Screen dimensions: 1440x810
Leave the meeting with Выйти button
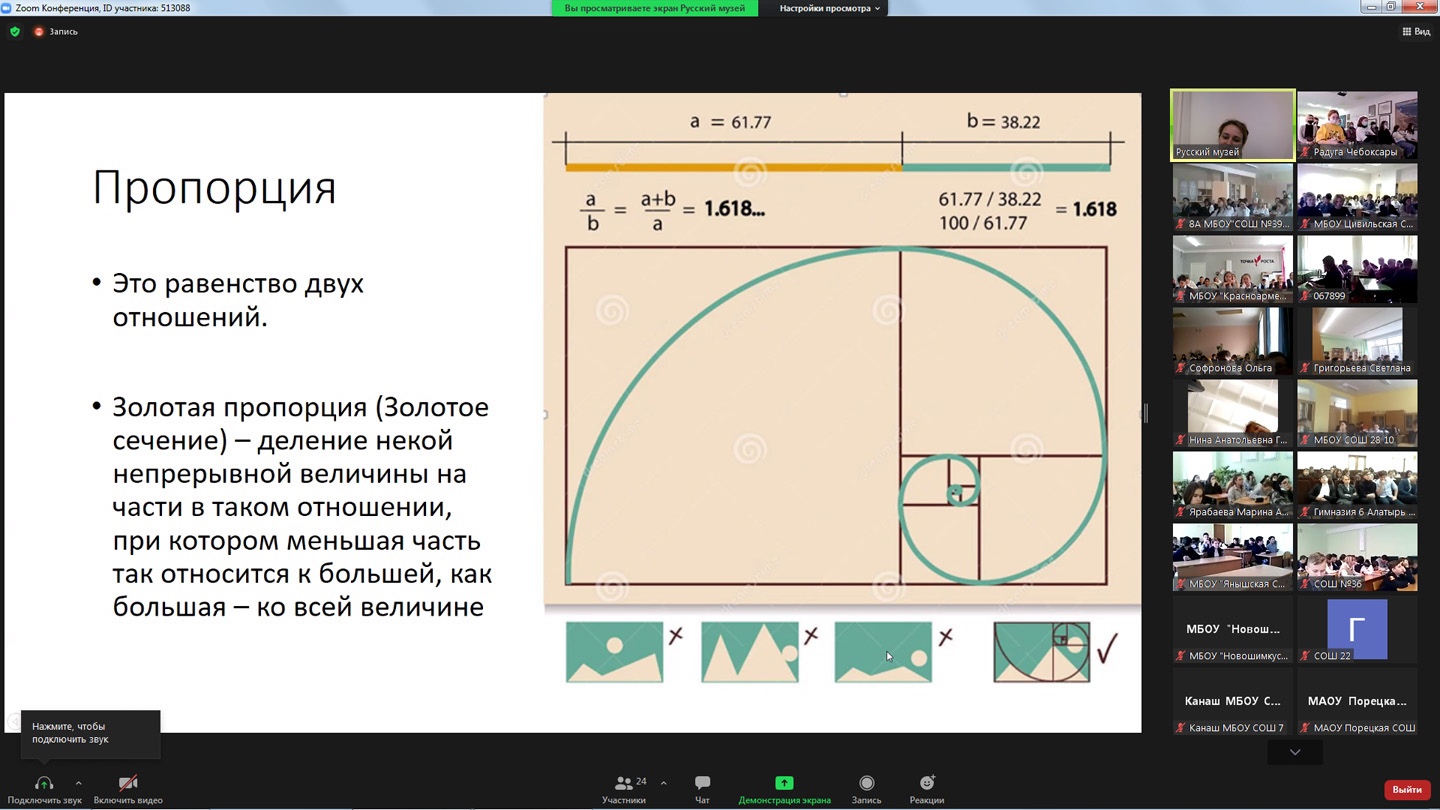(x=1406, y=789)
